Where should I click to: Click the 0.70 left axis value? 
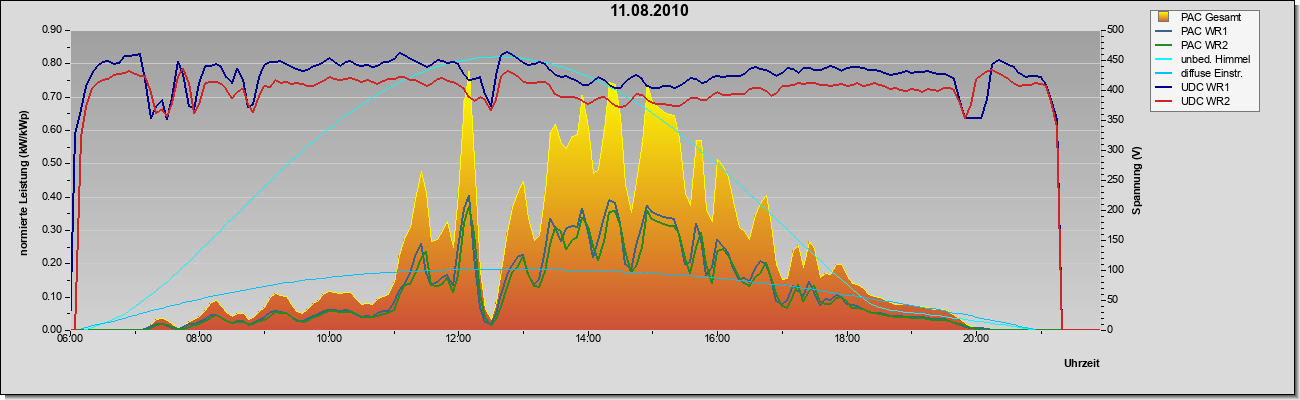(x=54, y=96)
